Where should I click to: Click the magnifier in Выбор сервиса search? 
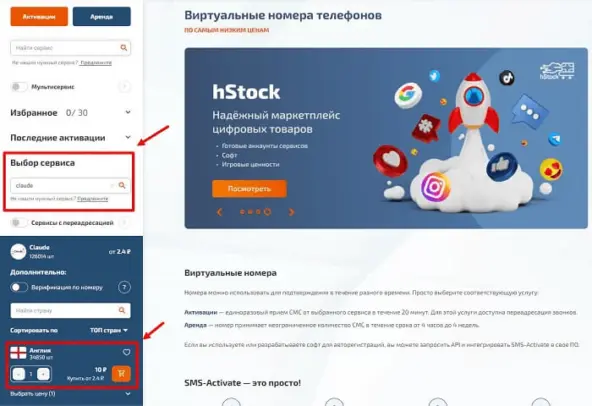[122, 185]
